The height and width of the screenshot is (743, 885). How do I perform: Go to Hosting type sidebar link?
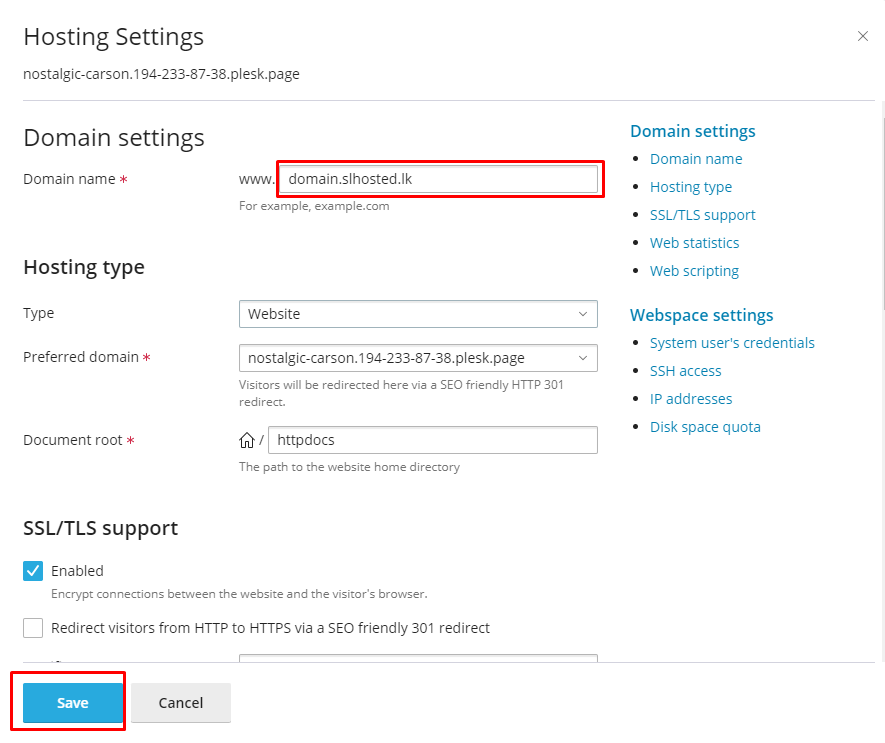(690, 187)
